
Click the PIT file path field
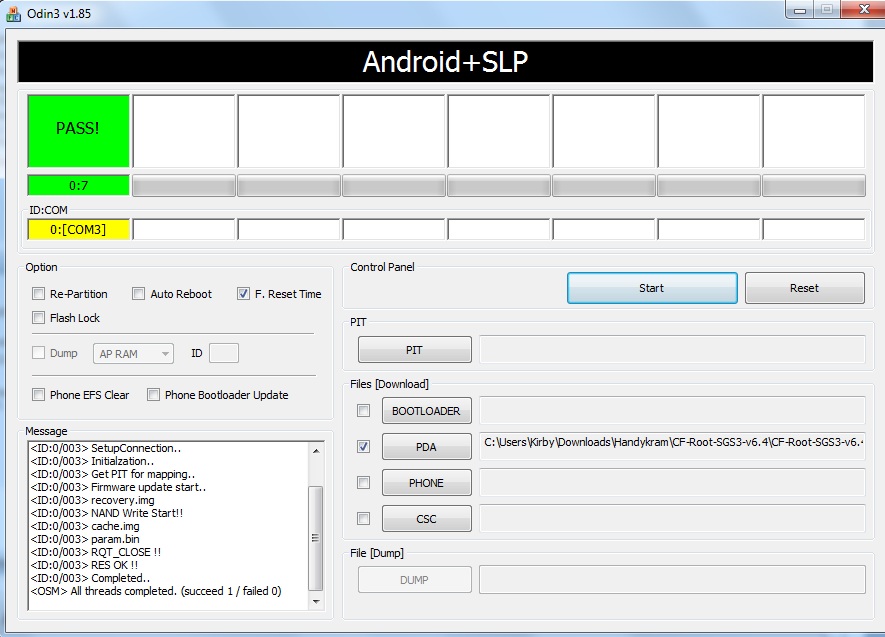(x=672, y=349)
